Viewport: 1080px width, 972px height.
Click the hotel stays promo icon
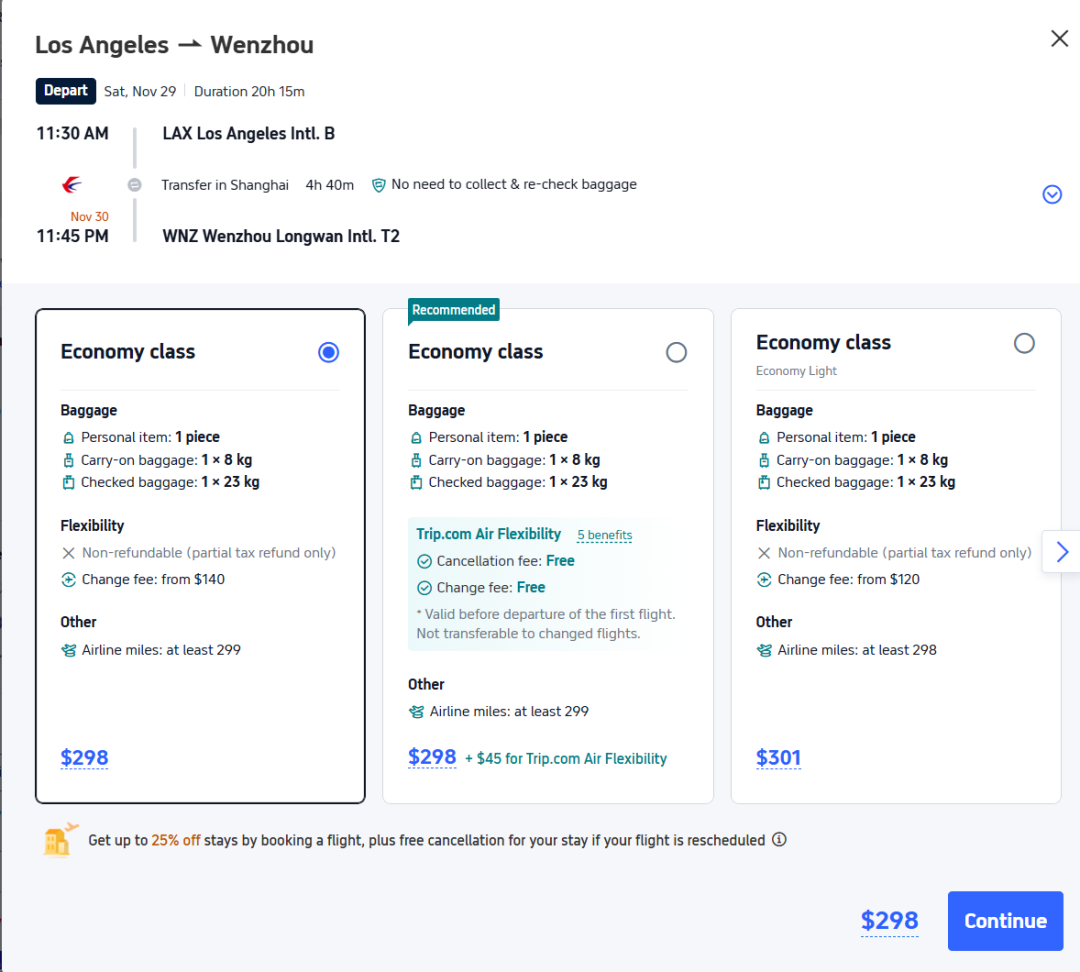[x=61, y=840]
